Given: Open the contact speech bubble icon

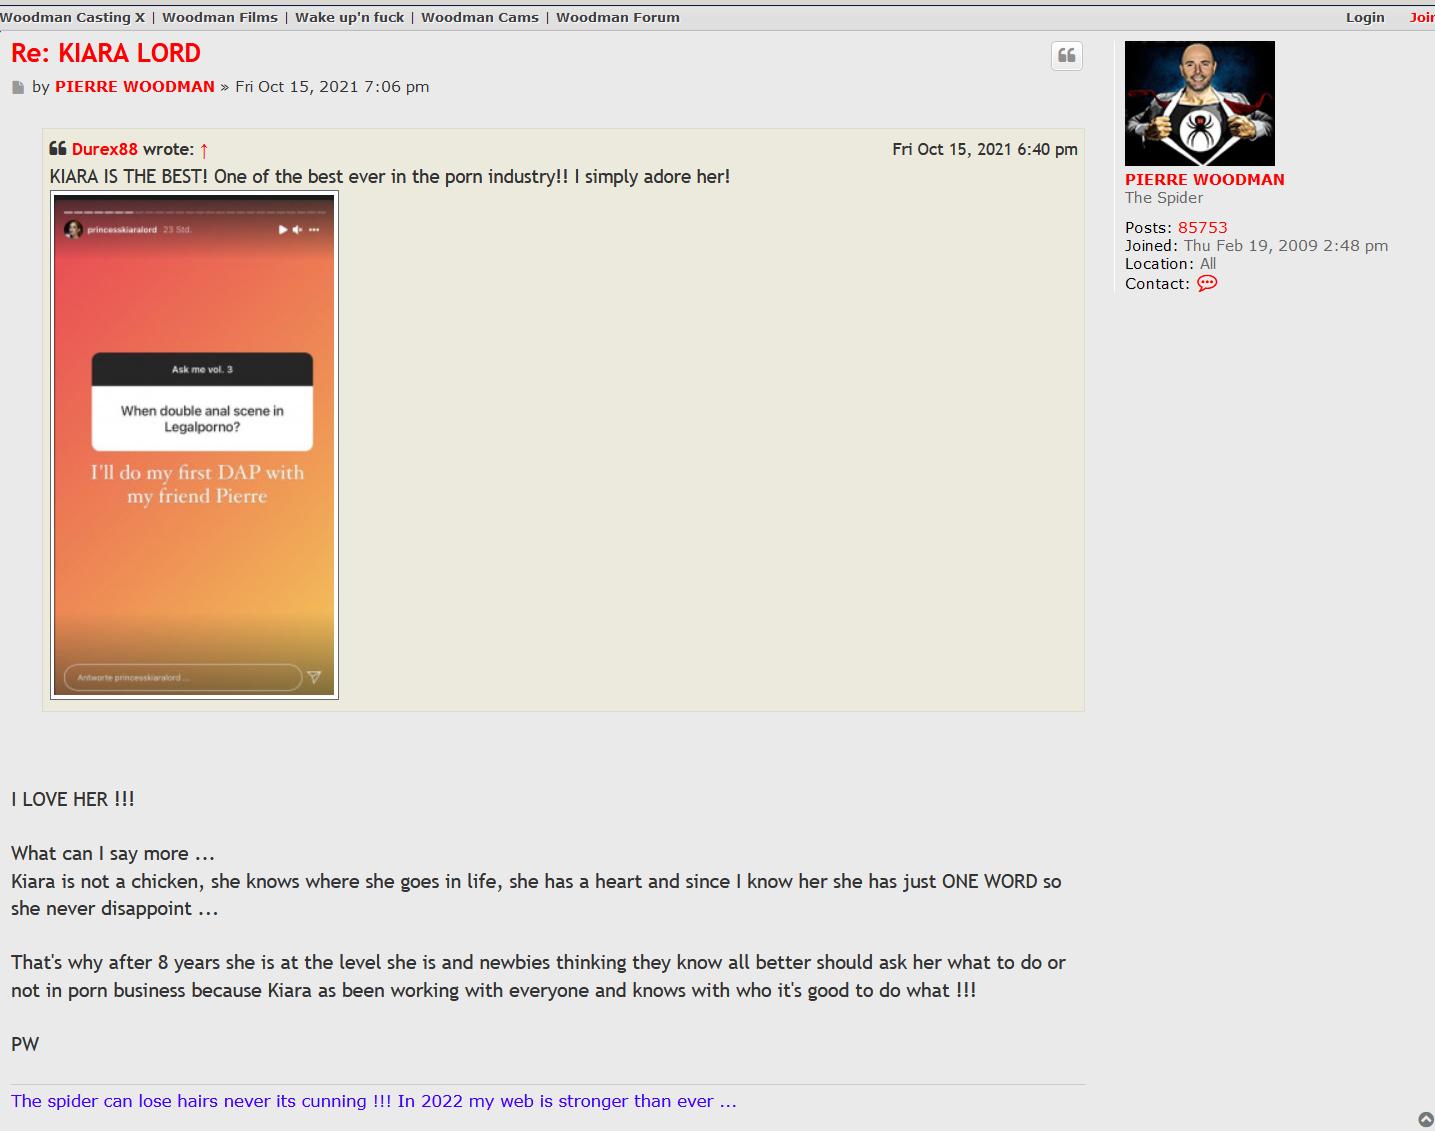Looking at the screenshot, I should pyautogui.click(x=1207, y=284).
